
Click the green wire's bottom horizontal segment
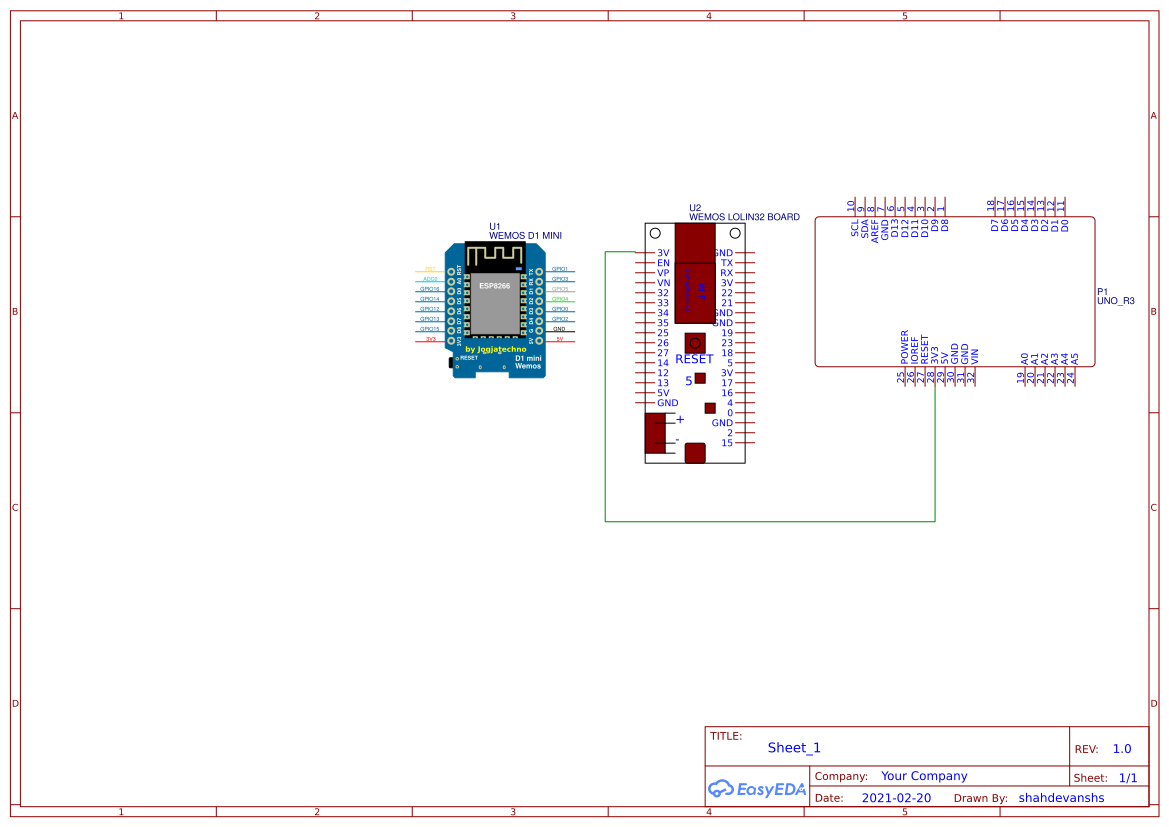[x=770, y=521]
